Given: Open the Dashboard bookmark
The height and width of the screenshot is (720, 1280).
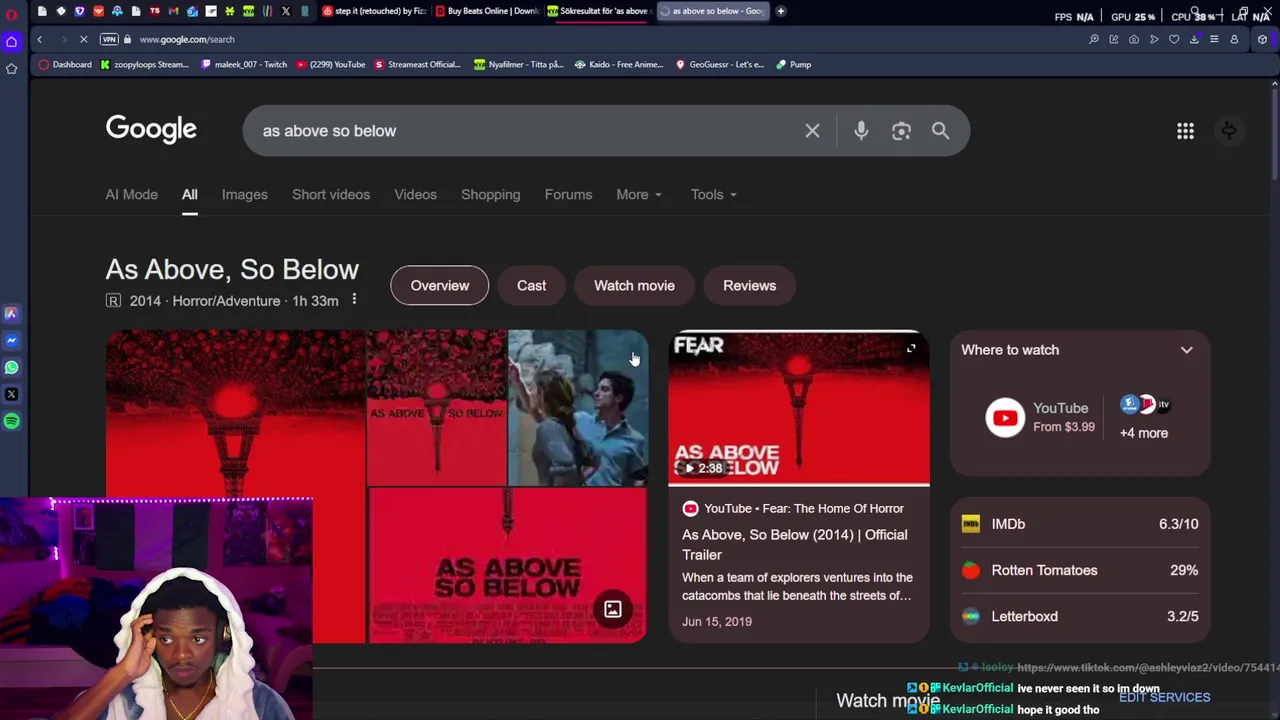Looking at the screenshot, I should tap(65, 64).
